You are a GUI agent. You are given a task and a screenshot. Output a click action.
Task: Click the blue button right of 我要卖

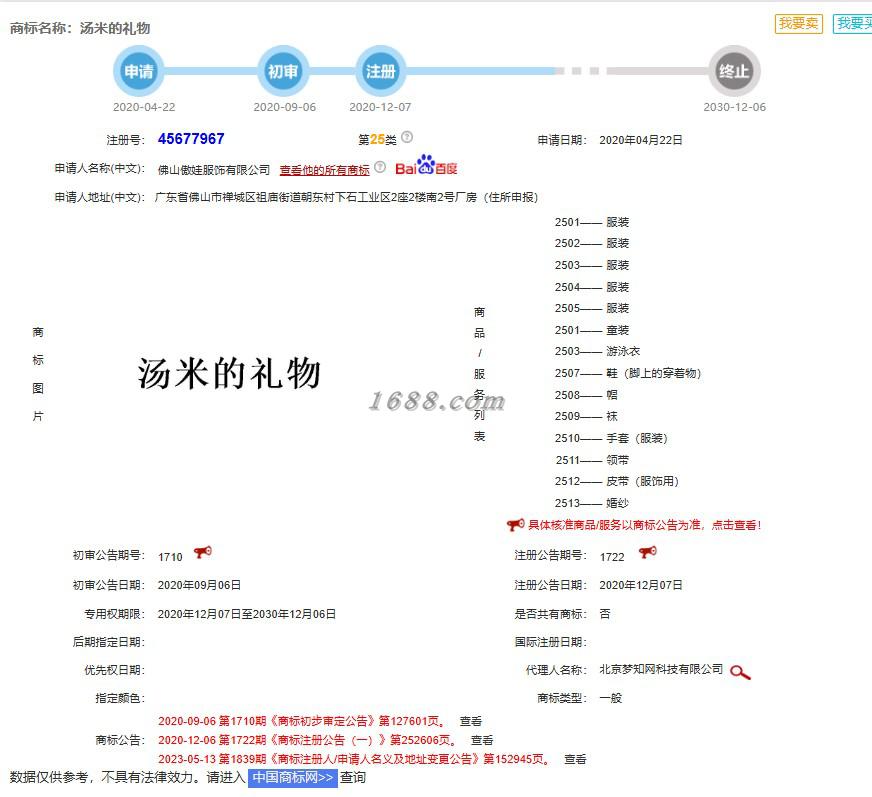[x=853, y=23]
